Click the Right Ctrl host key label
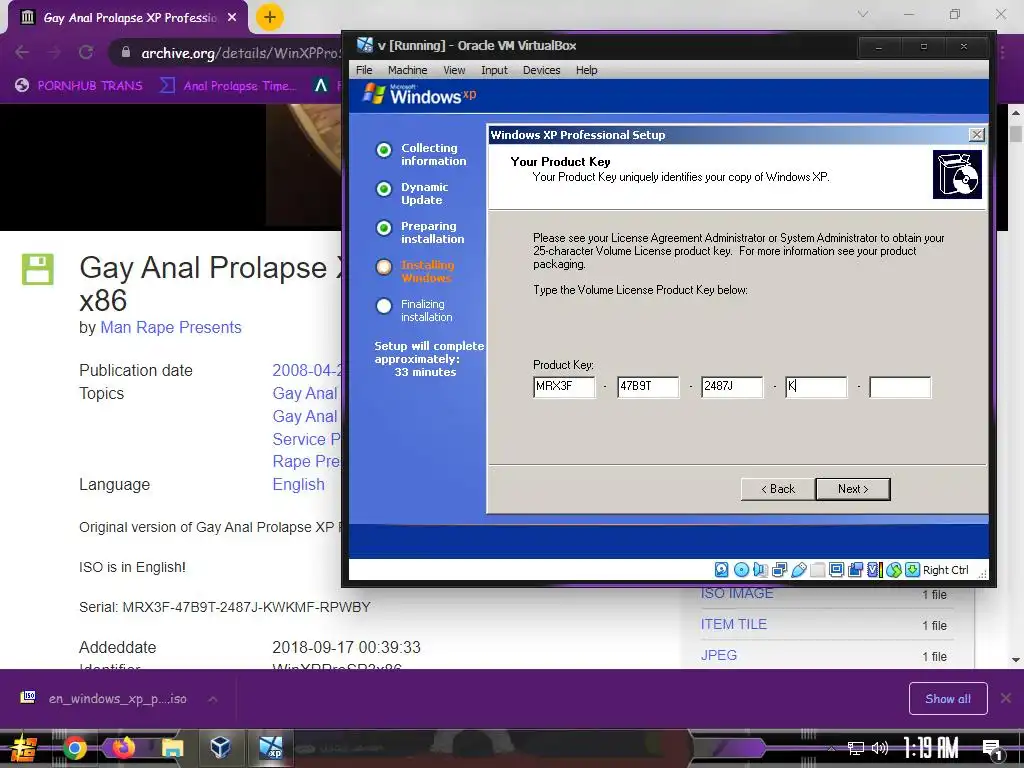The width and height of the screenshot is (1024, 768). [x=945, y=570]
